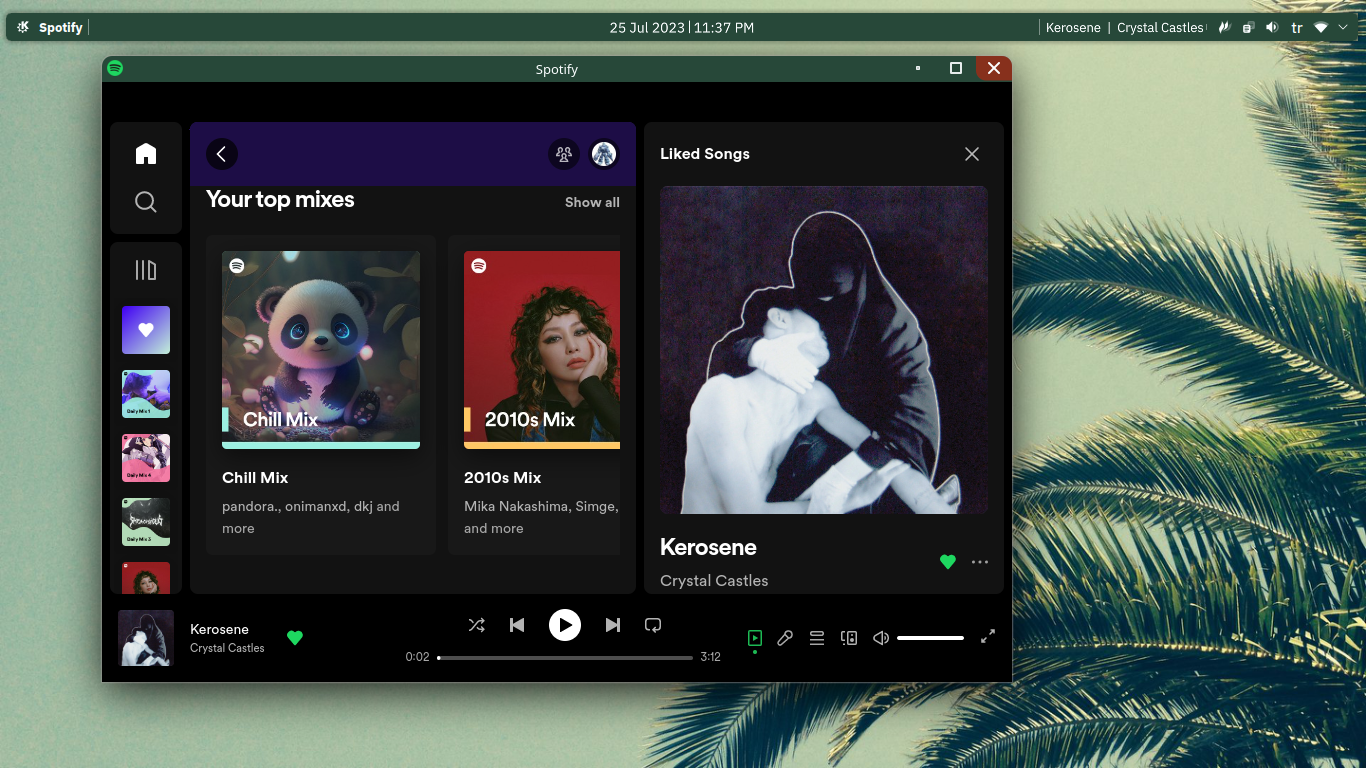The height and width of the screenshot is (768, 1366).
Task: Open the dark green Daily Mix sidebar playlist
Action: pyautogui.click(x=146, y=522)
